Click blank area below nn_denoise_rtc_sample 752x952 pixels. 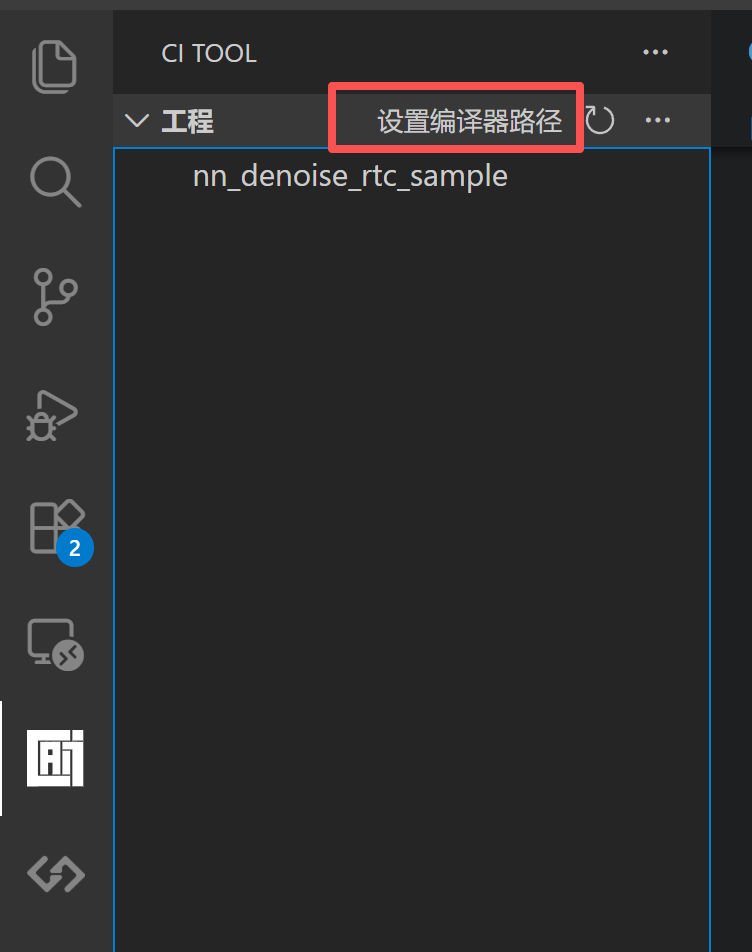click(412, 546)
